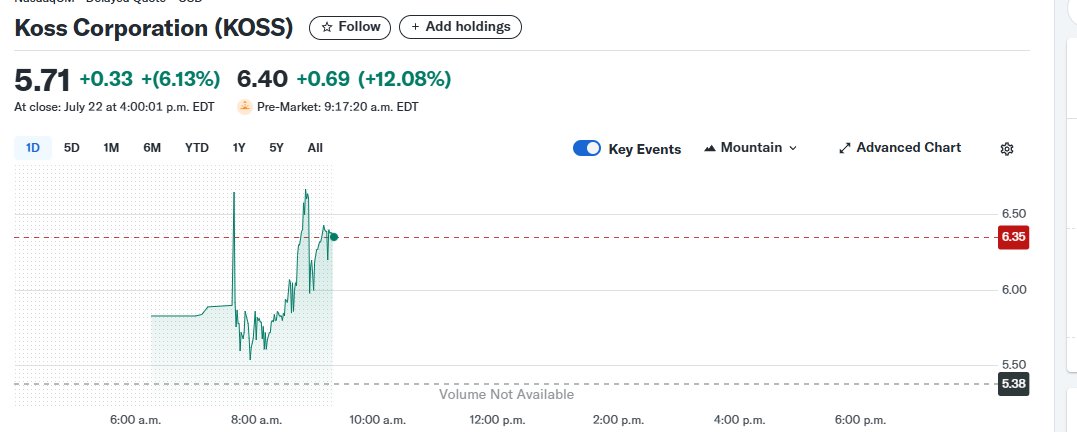Click the 'At close: July 22' timestamp

tap(114, 107)
